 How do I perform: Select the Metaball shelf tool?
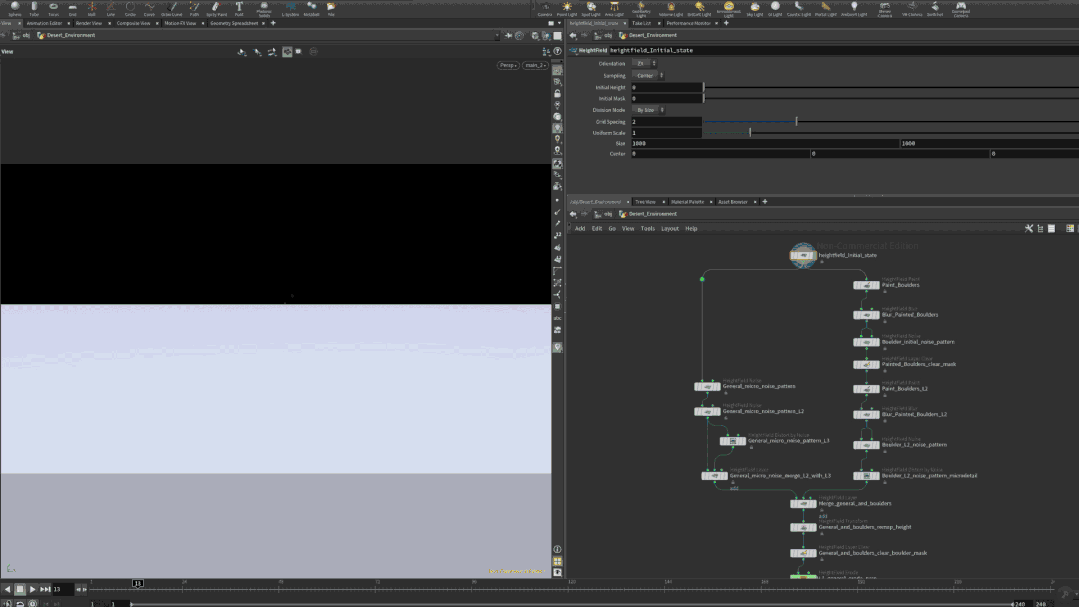click(x=311, y=8)
